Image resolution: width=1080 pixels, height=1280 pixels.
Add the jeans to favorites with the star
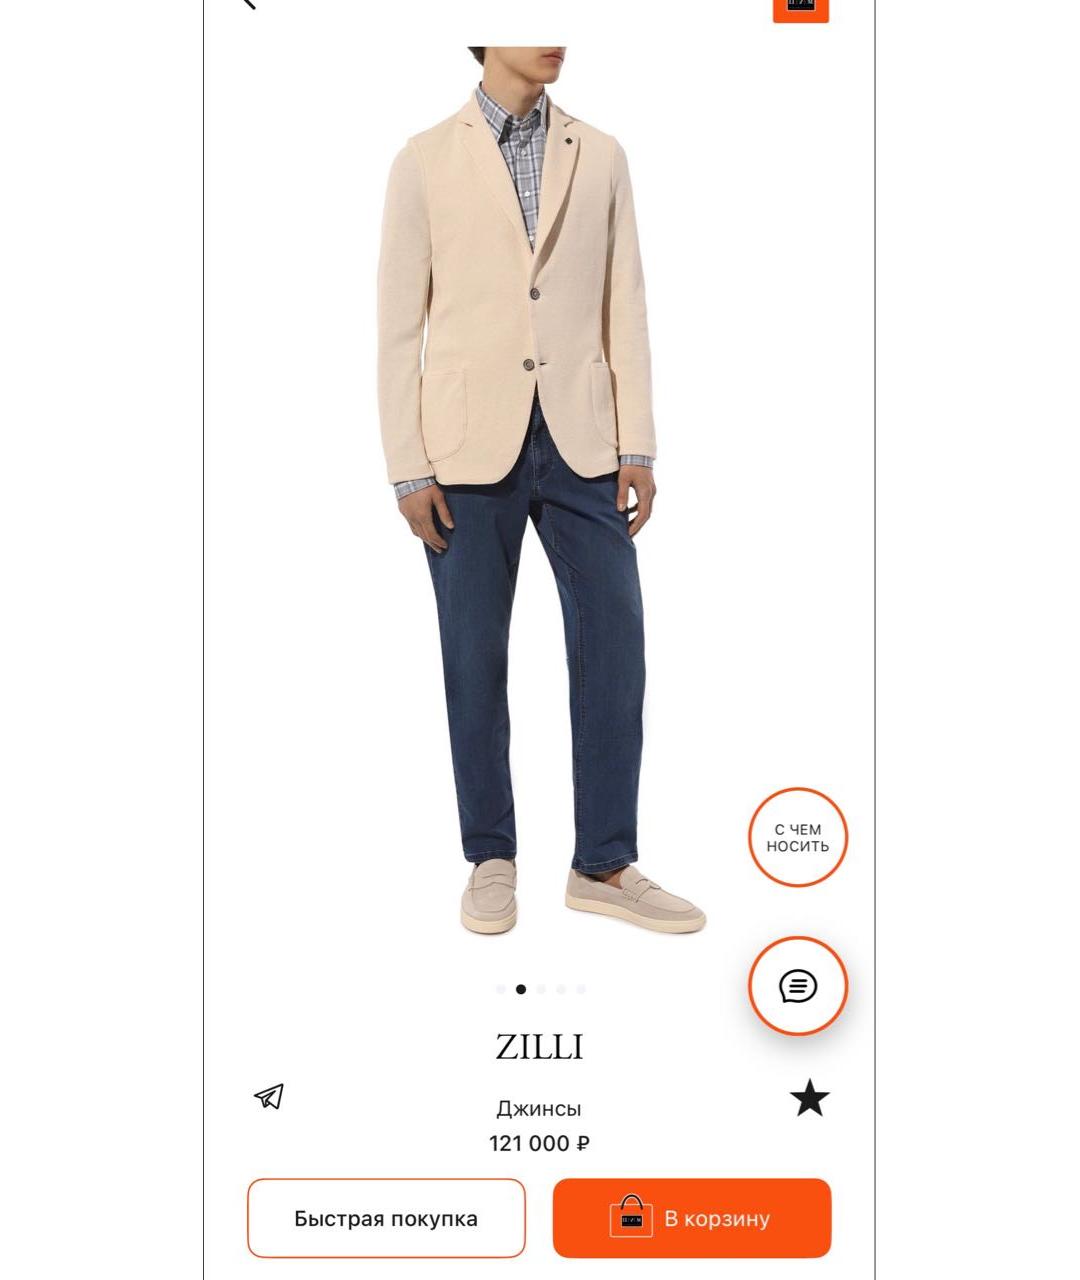(810, 1098)
